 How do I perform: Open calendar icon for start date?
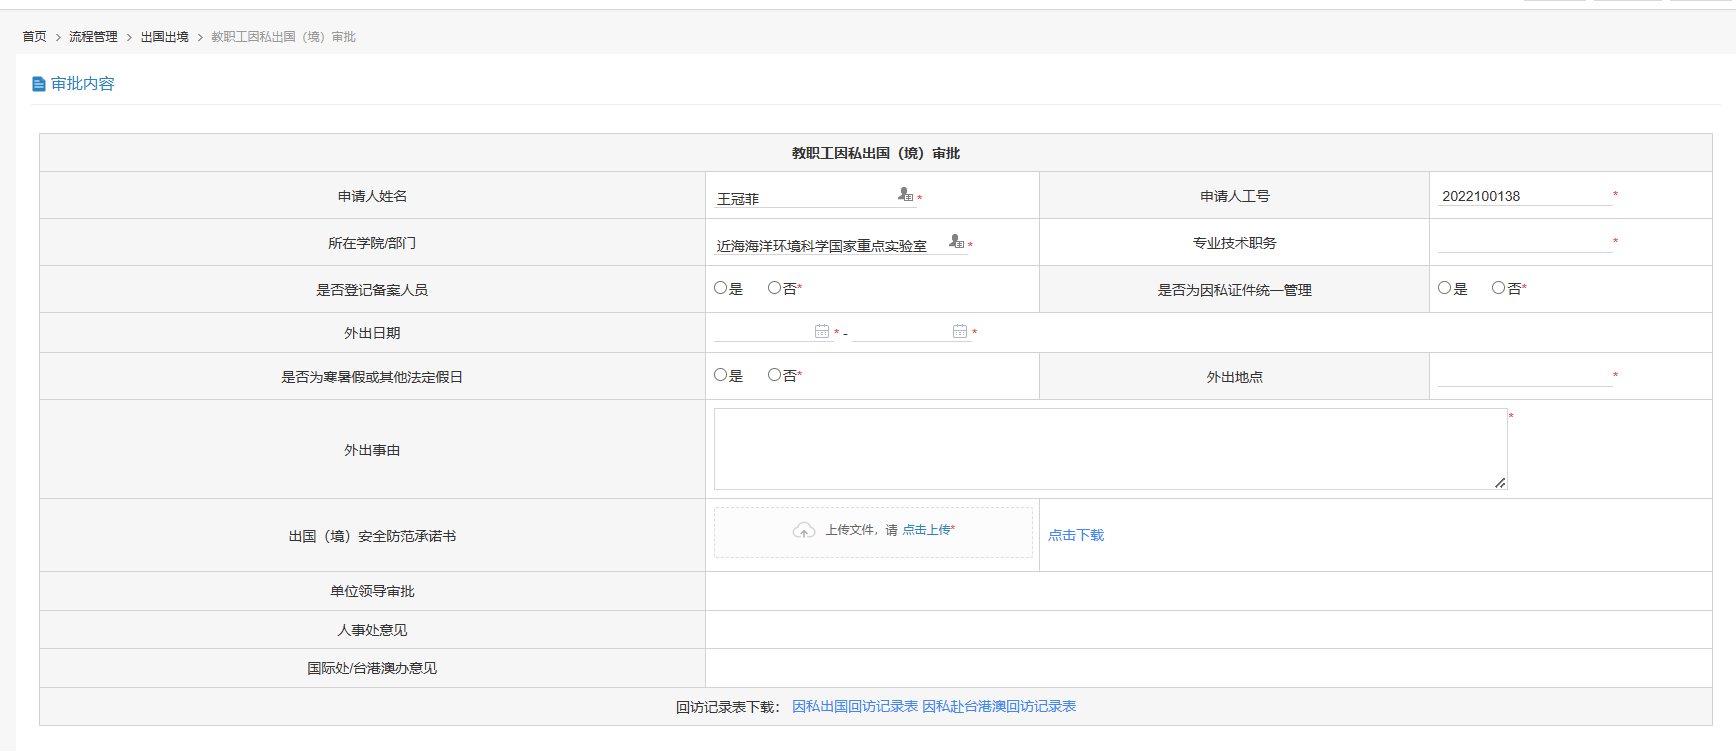pos(822,331)
